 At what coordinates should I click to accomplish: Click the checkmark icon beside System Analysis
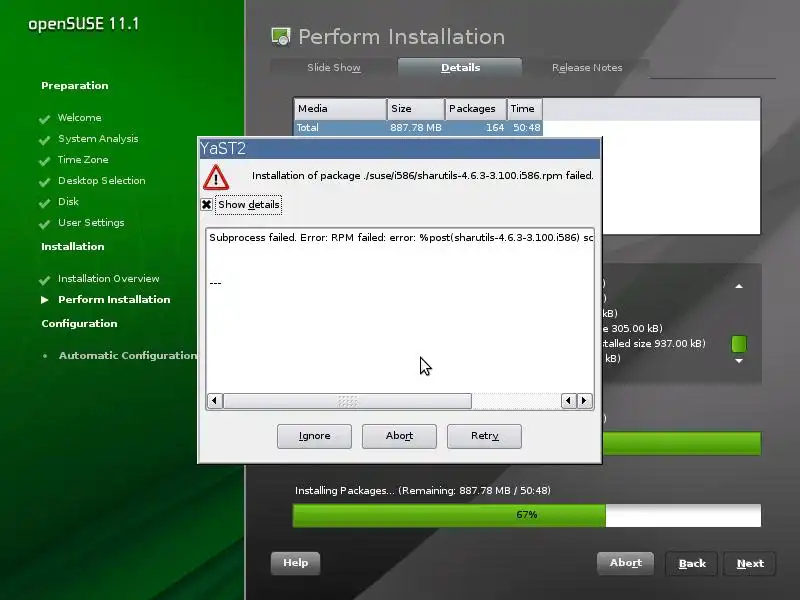pos(44,140)
